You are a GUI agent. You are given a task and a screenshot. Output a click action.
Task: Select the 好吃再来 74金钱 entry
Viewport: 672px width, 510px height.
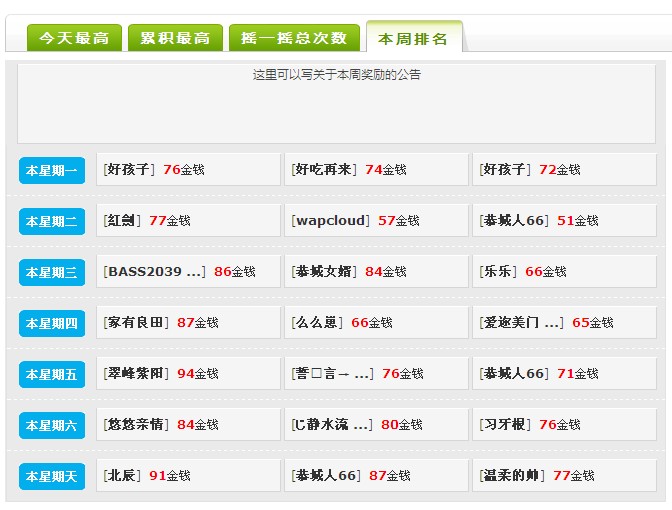[376, 170]
